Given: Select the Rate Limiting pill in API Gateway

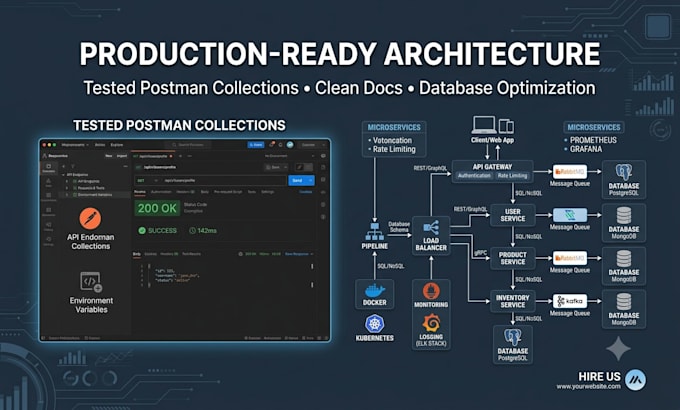Looking at the screenshot, I should [512, 176].
